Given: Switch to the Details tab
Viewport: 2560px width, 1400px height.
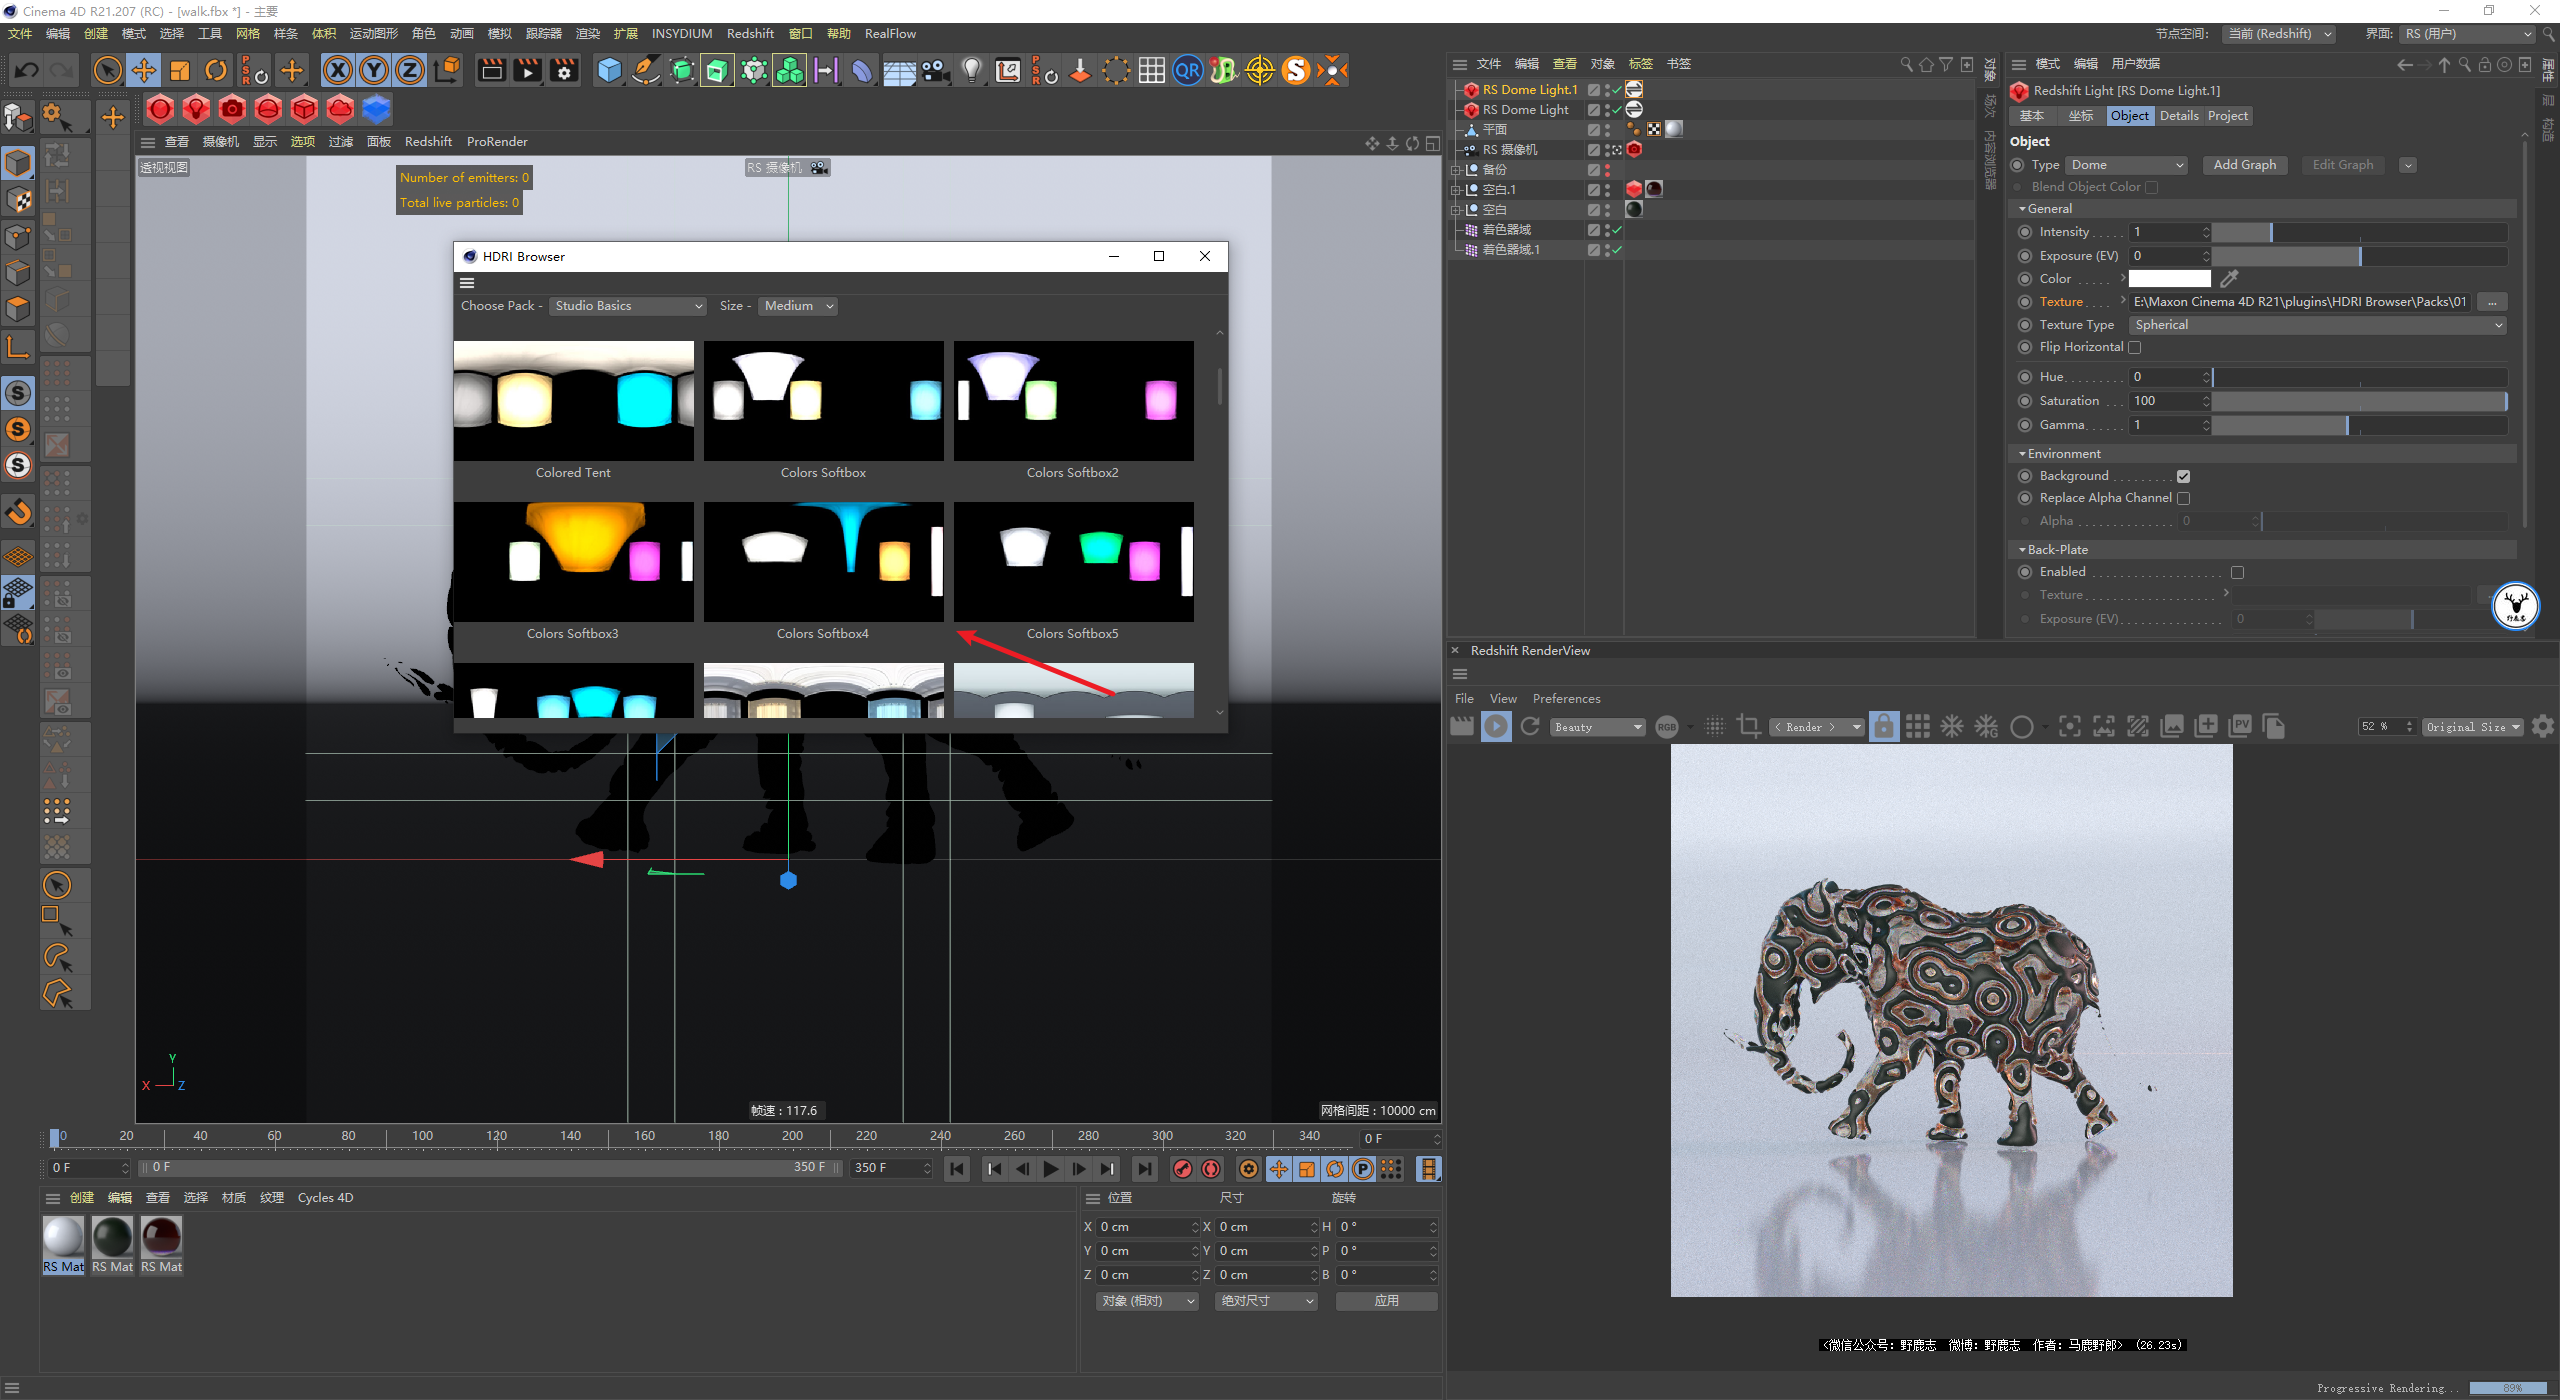Looking at the screenshot, I should click(x=2178, y=116).
